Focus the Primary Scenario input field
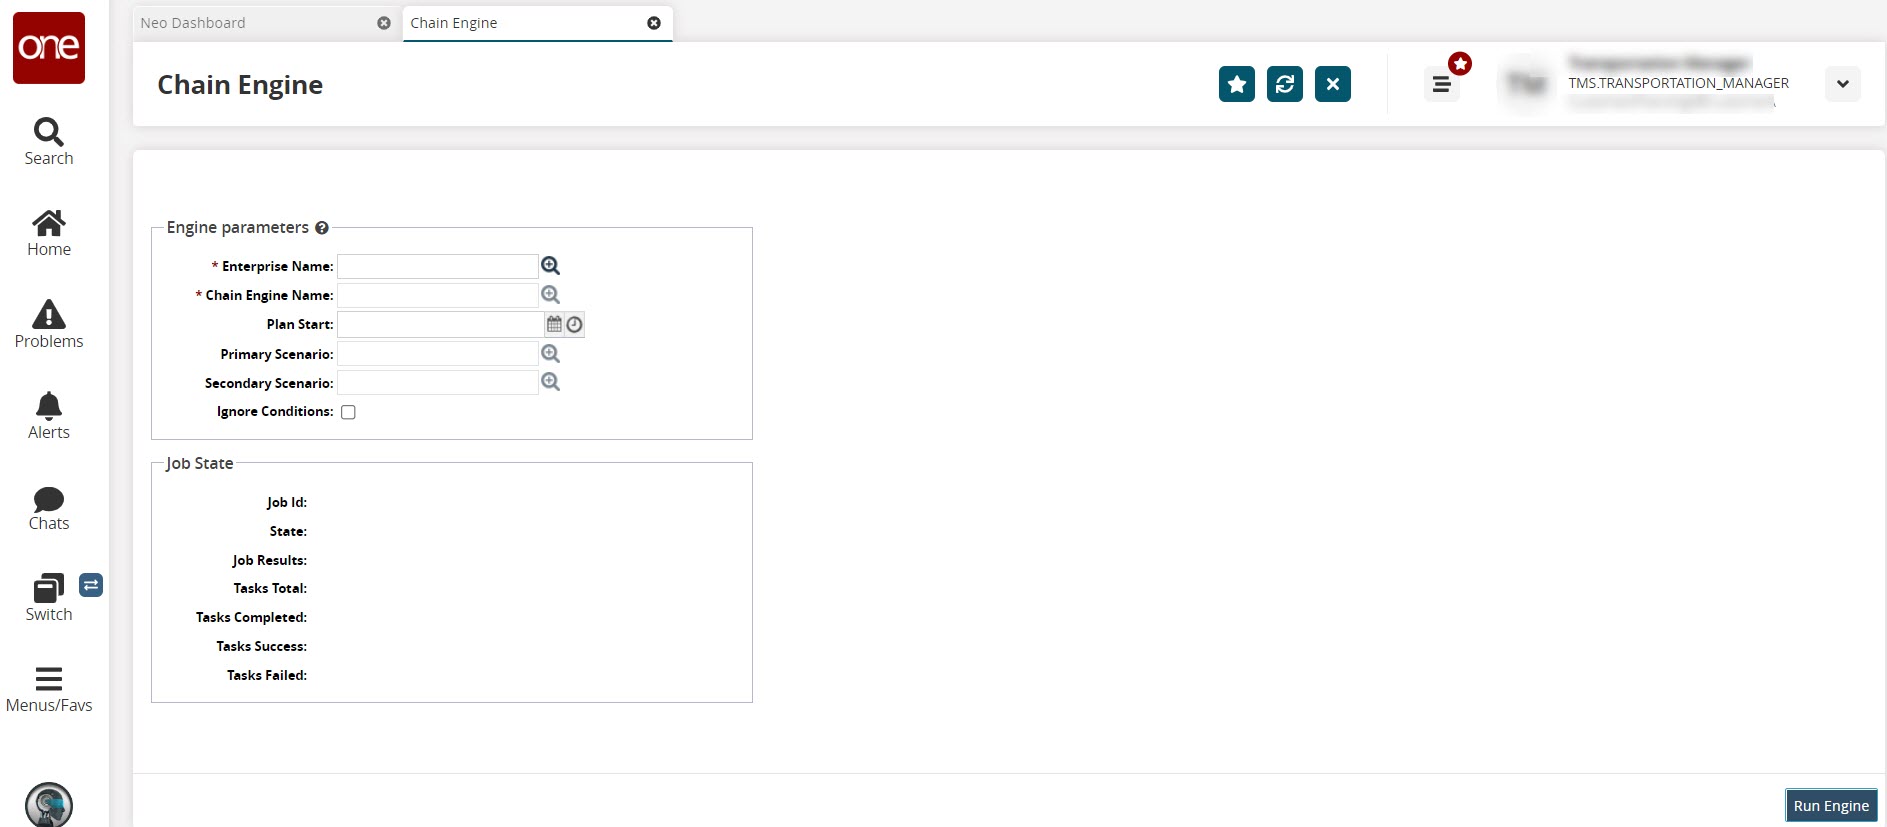1887x827 pixels. [438, 354]
